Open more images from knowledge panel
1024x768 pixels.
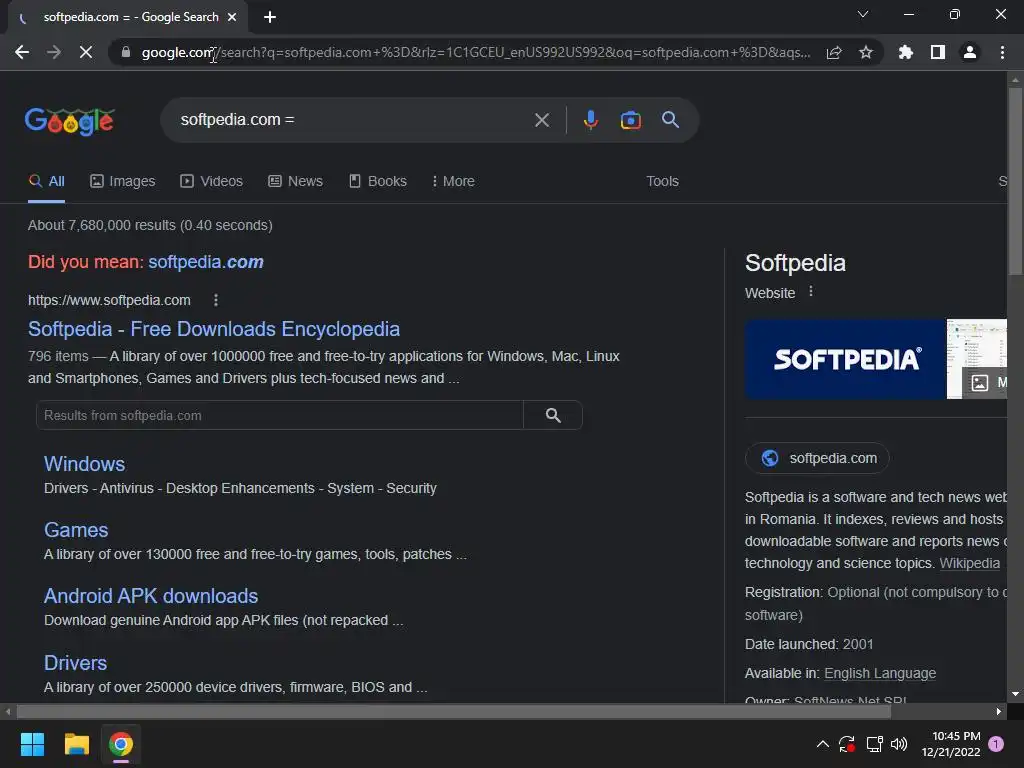[x=987, y=383]
